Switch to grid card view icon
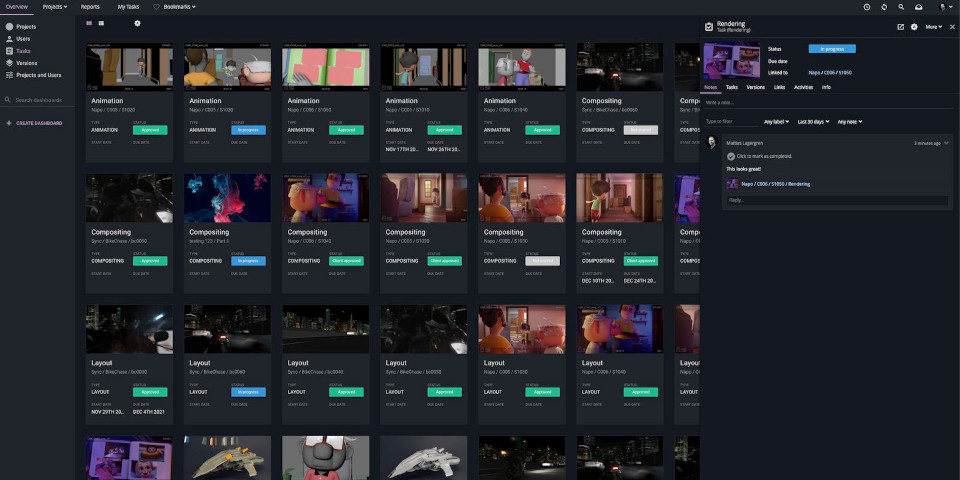Image resolution: width=960 pixels, height=480 pixels. (90, 22)
